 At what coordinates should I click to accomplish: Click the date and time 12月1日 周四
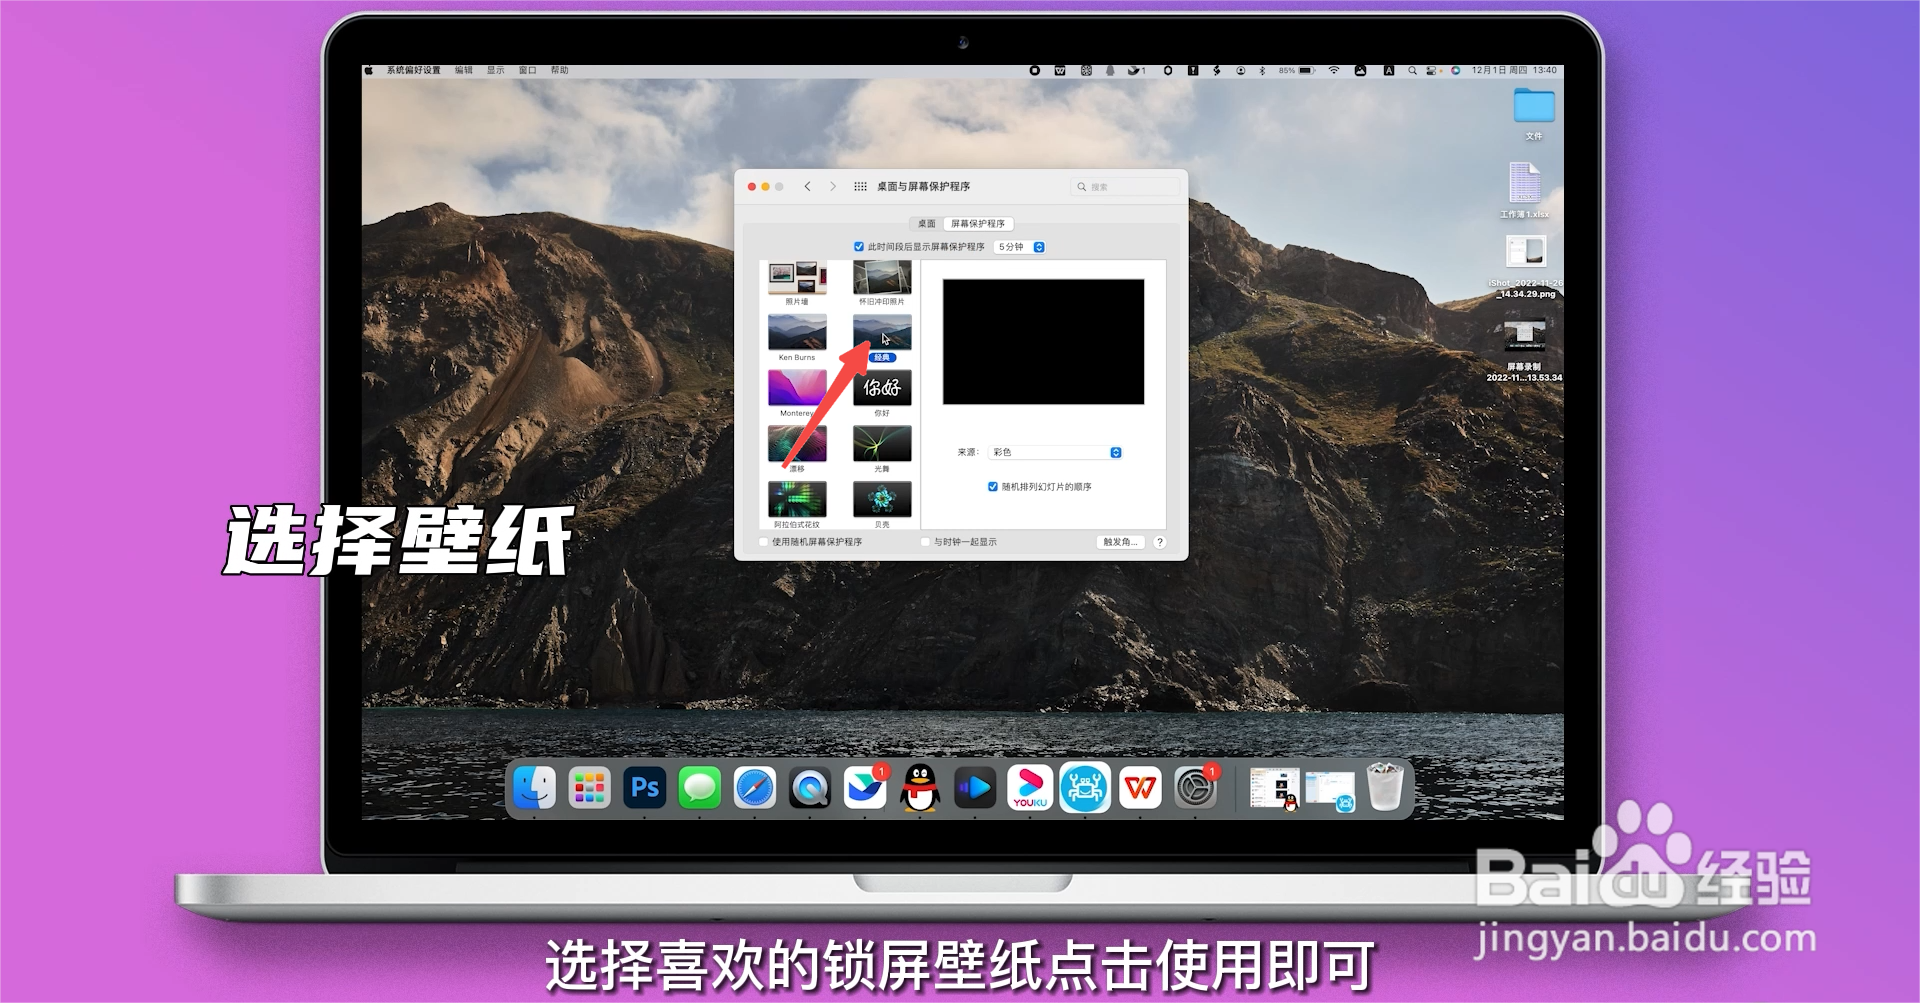[1514, 70]
